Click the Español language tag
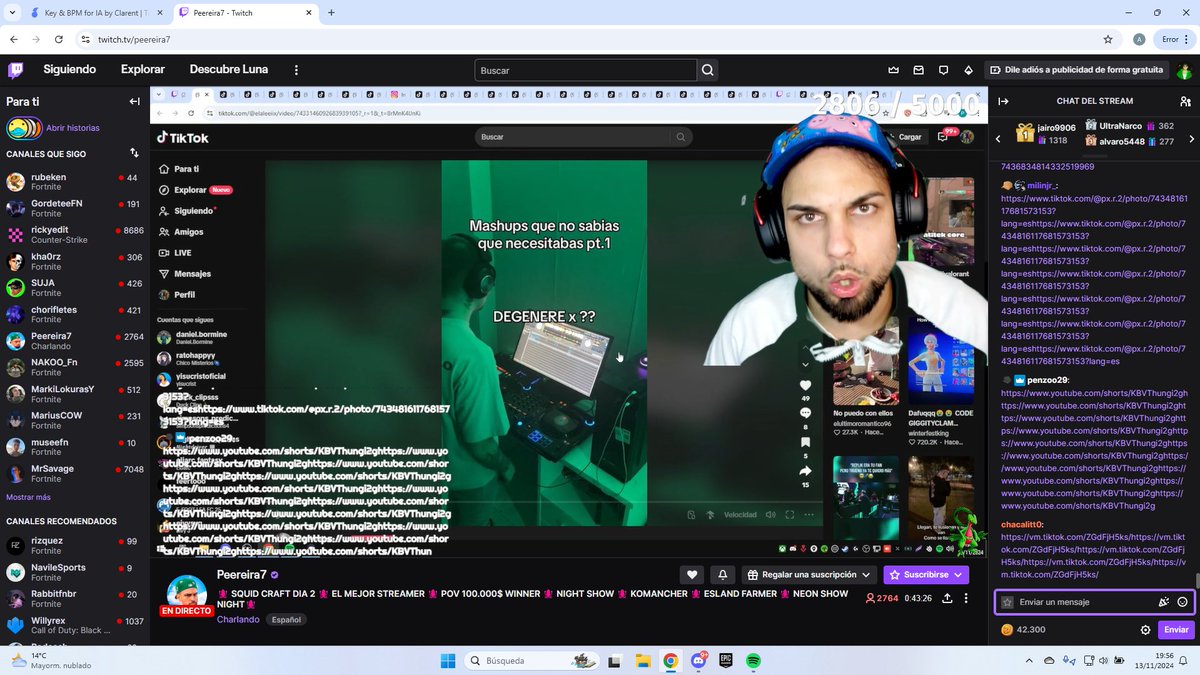This screenshot has height=675, width=1200. (286, 620)
